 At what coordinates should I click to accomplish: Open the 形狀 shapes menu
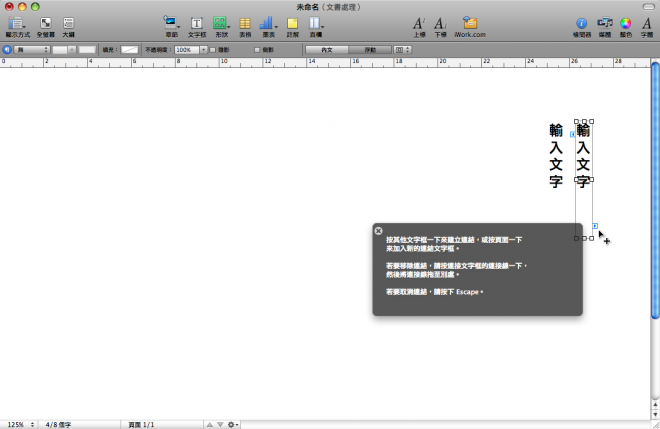[221, 23]
